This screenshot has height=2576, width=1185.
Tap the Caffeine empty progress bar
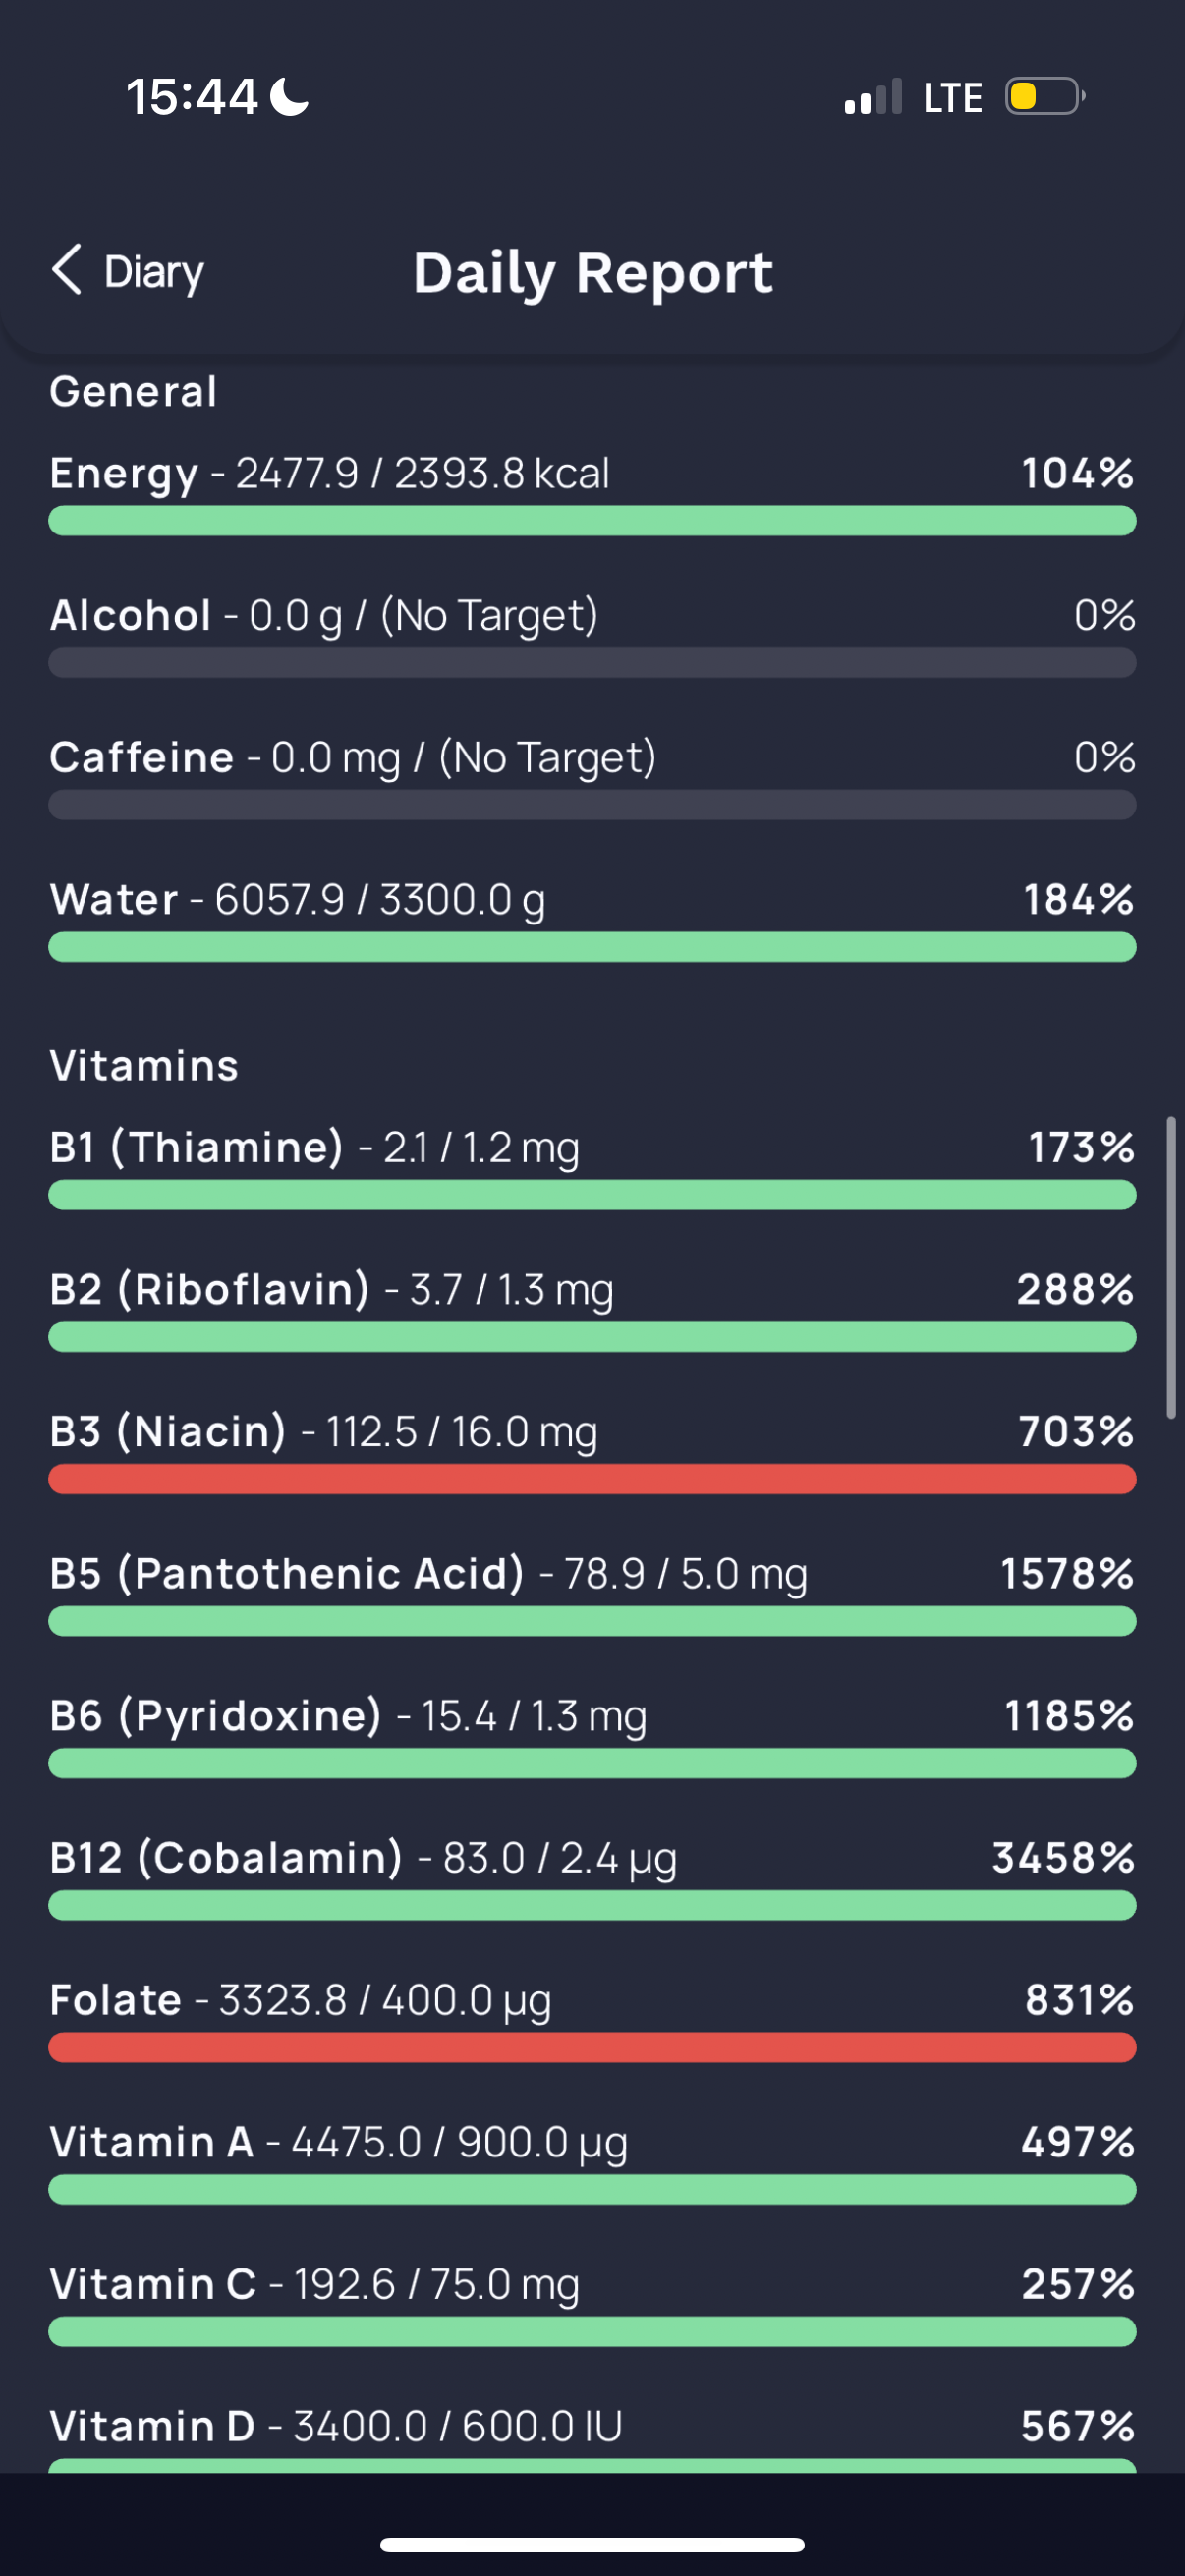(592, 805)
